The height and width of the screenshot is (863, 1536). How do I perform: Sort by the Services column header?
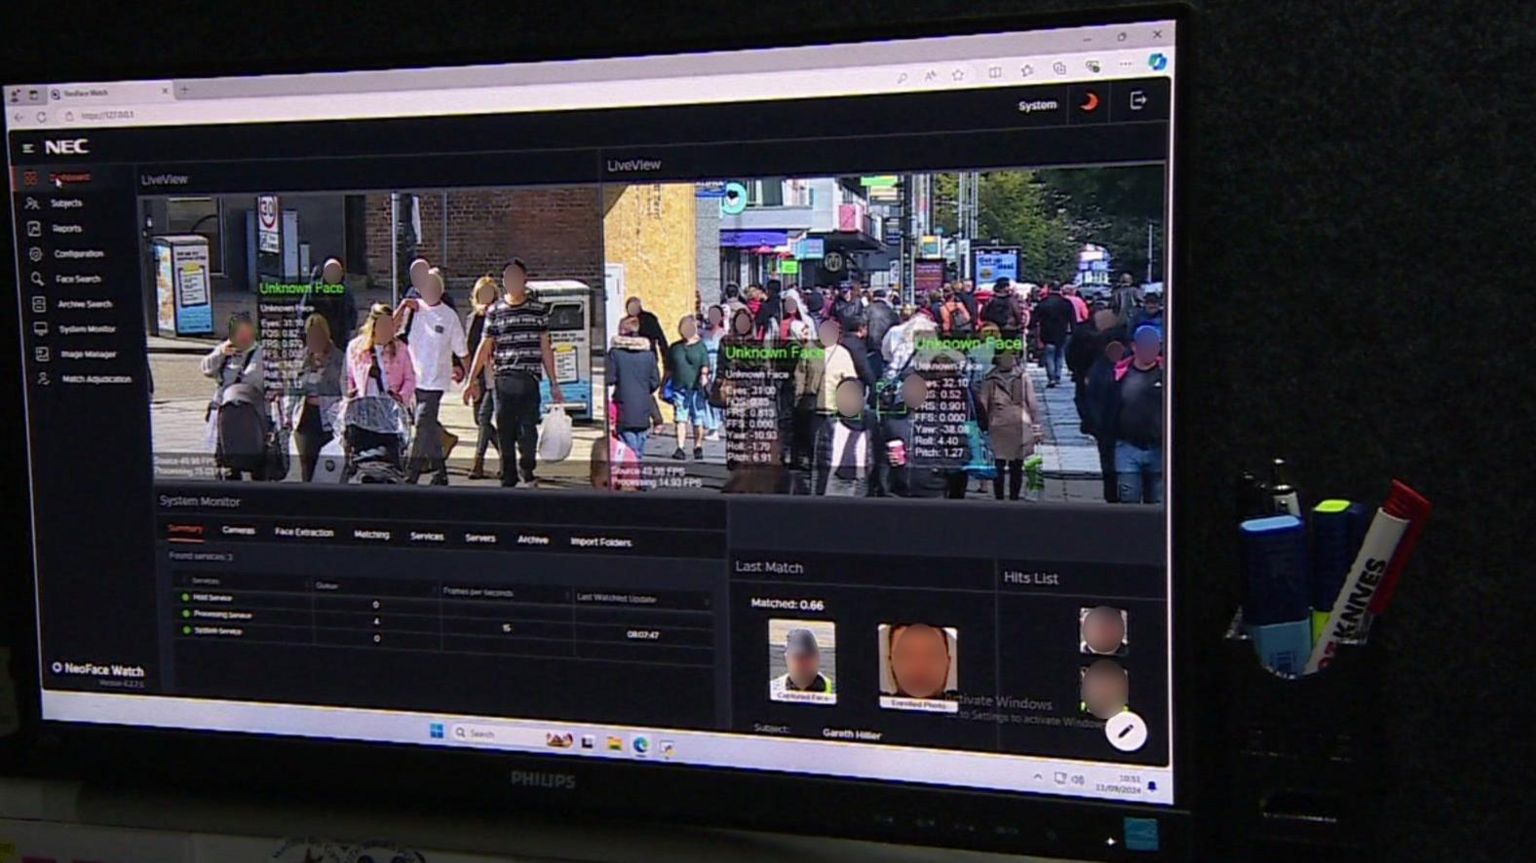pos(206,581)
